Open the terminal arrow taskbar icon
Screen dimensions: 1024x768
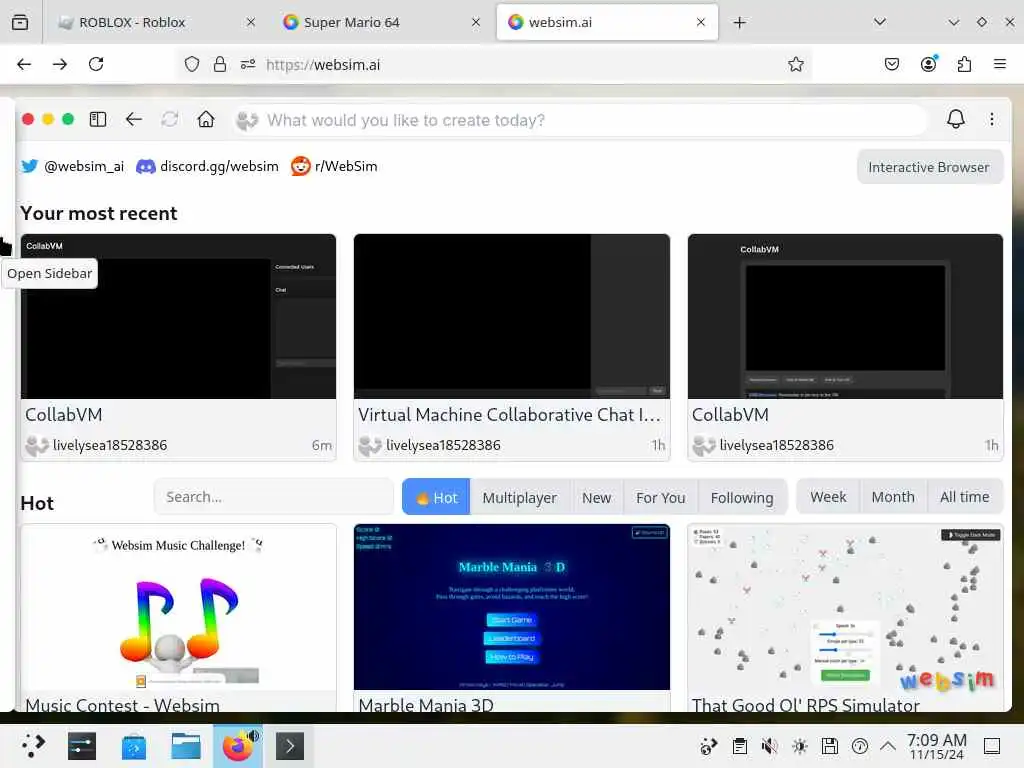(290, 746)
